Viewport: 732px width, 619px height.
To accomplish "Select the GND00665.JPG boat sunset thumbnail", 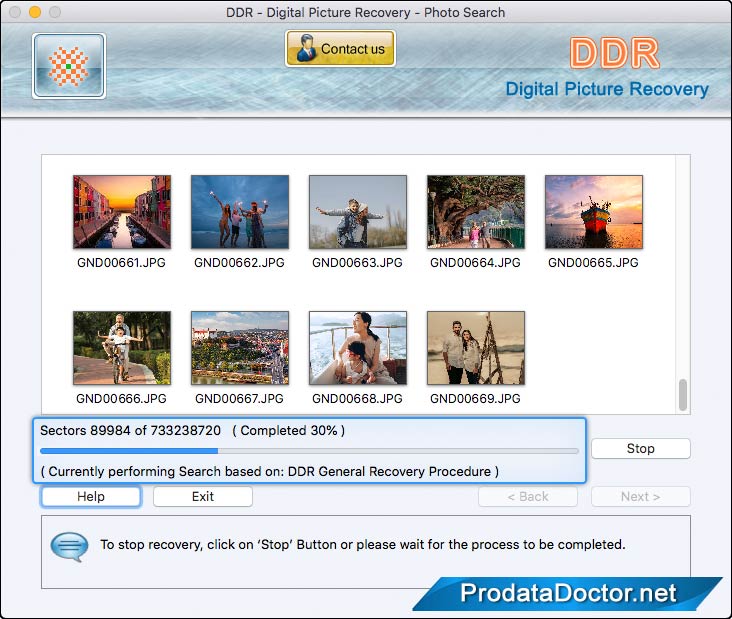I will [x=594, y=212].
